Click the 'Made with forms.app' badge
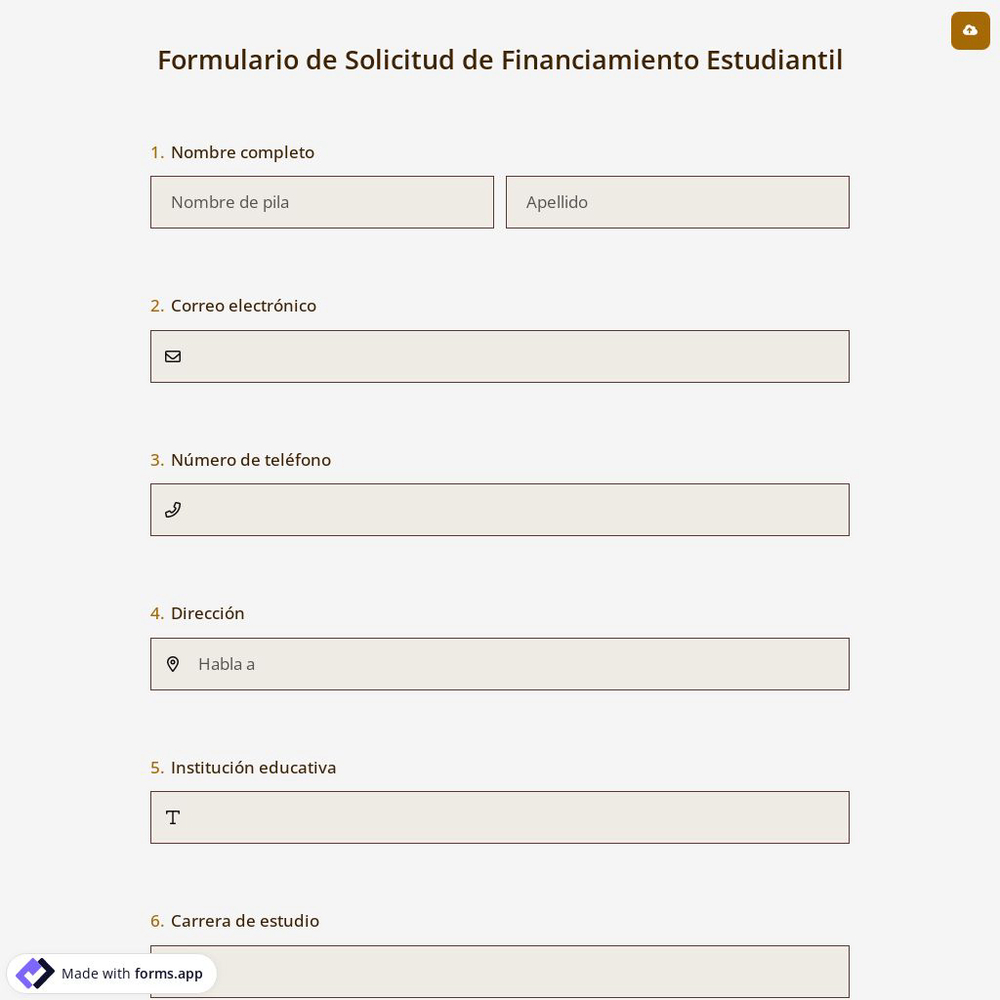Image resolution: width=1000 pixels, height=1000 pixels. point(113,973)
